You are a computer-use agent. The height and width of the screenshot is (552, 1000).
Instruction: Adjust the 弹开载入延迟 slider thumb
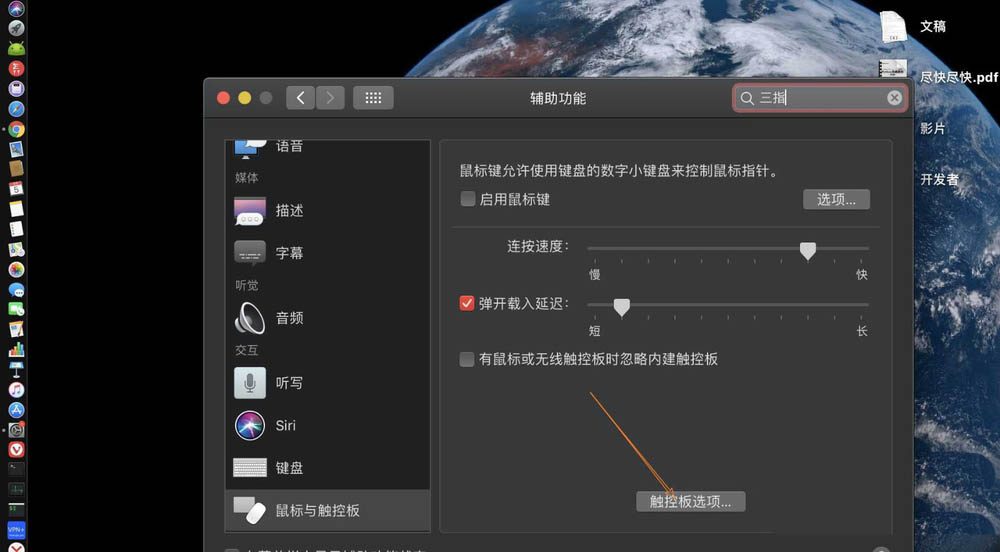(x=621, y=307)
